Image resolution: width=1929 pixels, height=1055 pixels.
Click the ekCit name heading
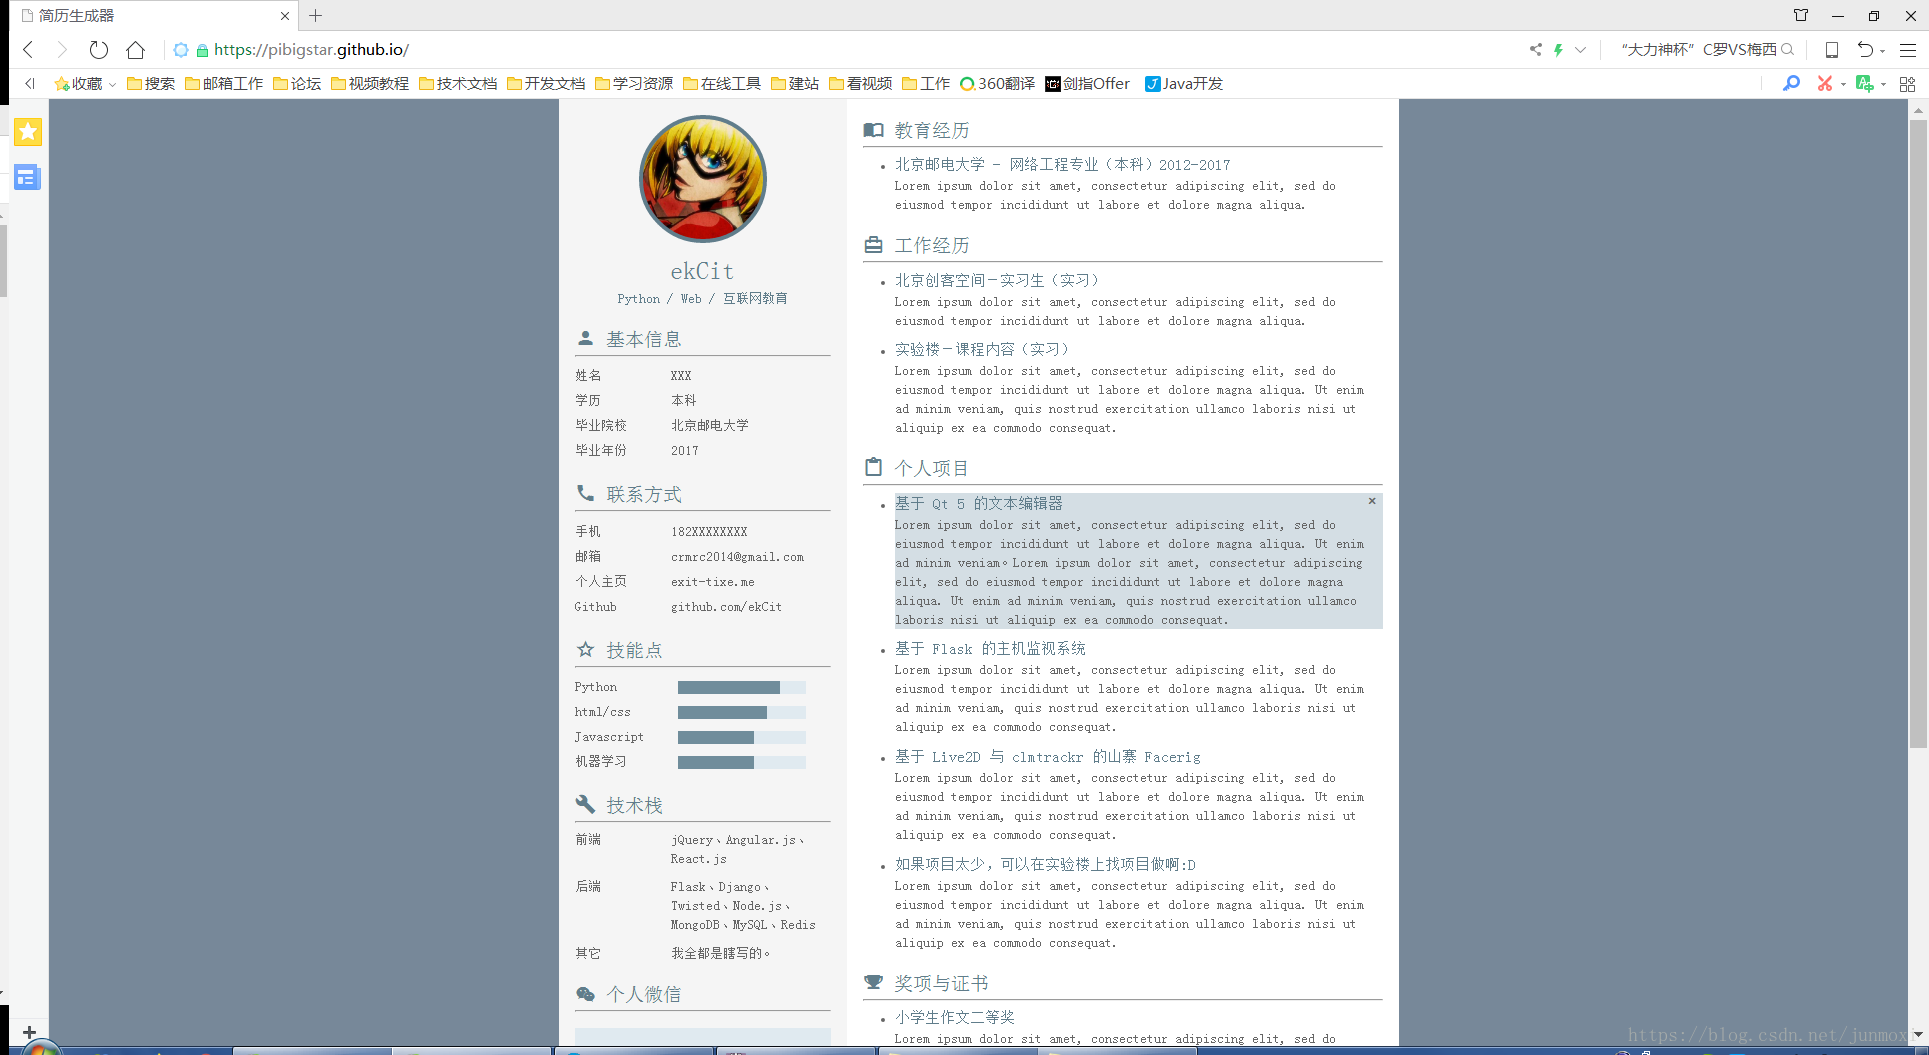coord(702,271)
